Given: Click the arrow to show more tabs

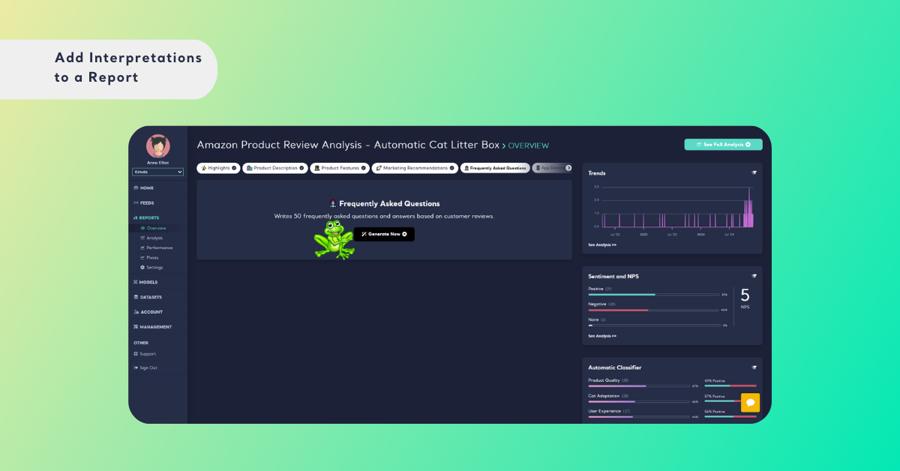Looking at the screenshot, I should pyautogui.click(x=568, y=168).
